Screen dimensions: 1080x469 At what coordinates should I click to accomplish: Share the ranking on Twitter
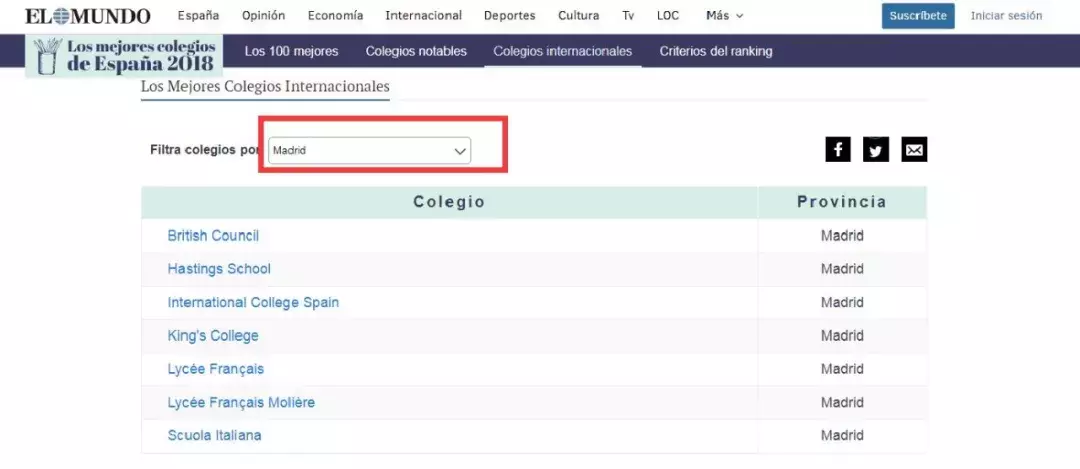[875, 149]
